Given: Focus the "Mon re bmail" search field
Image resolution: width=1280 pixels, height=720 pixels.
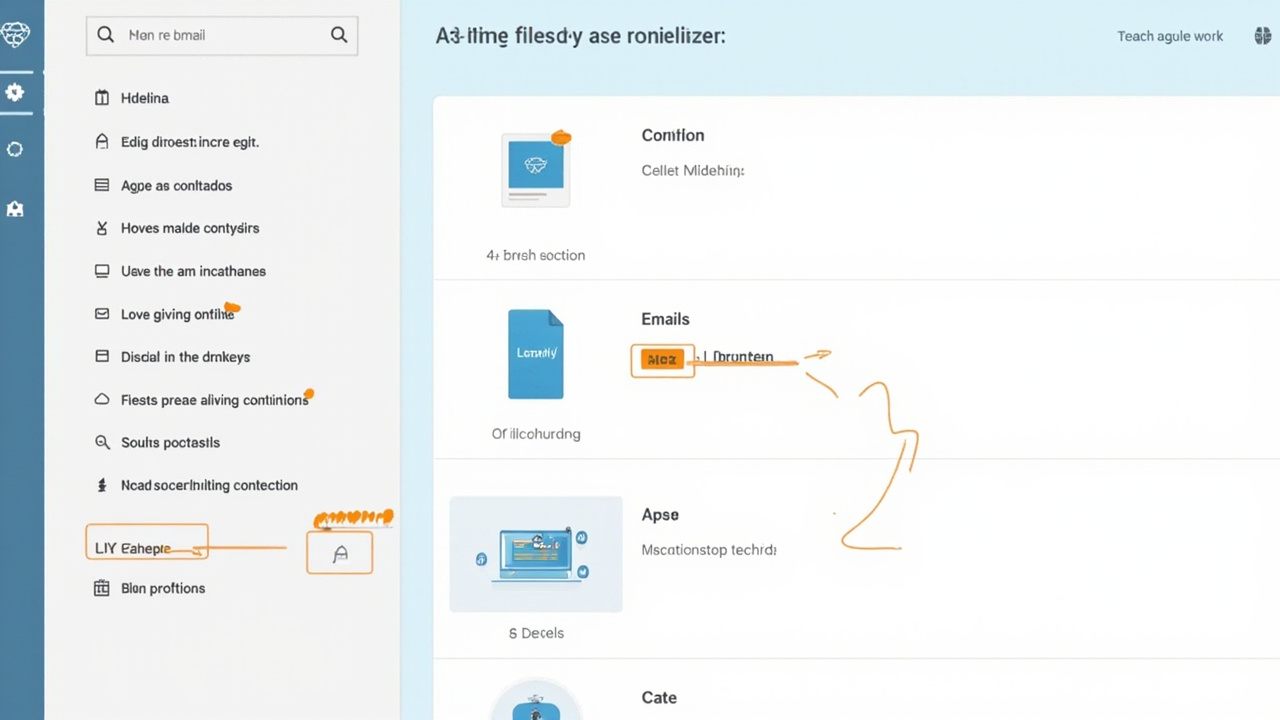Looking at the screenshot, I should (222, 35).
